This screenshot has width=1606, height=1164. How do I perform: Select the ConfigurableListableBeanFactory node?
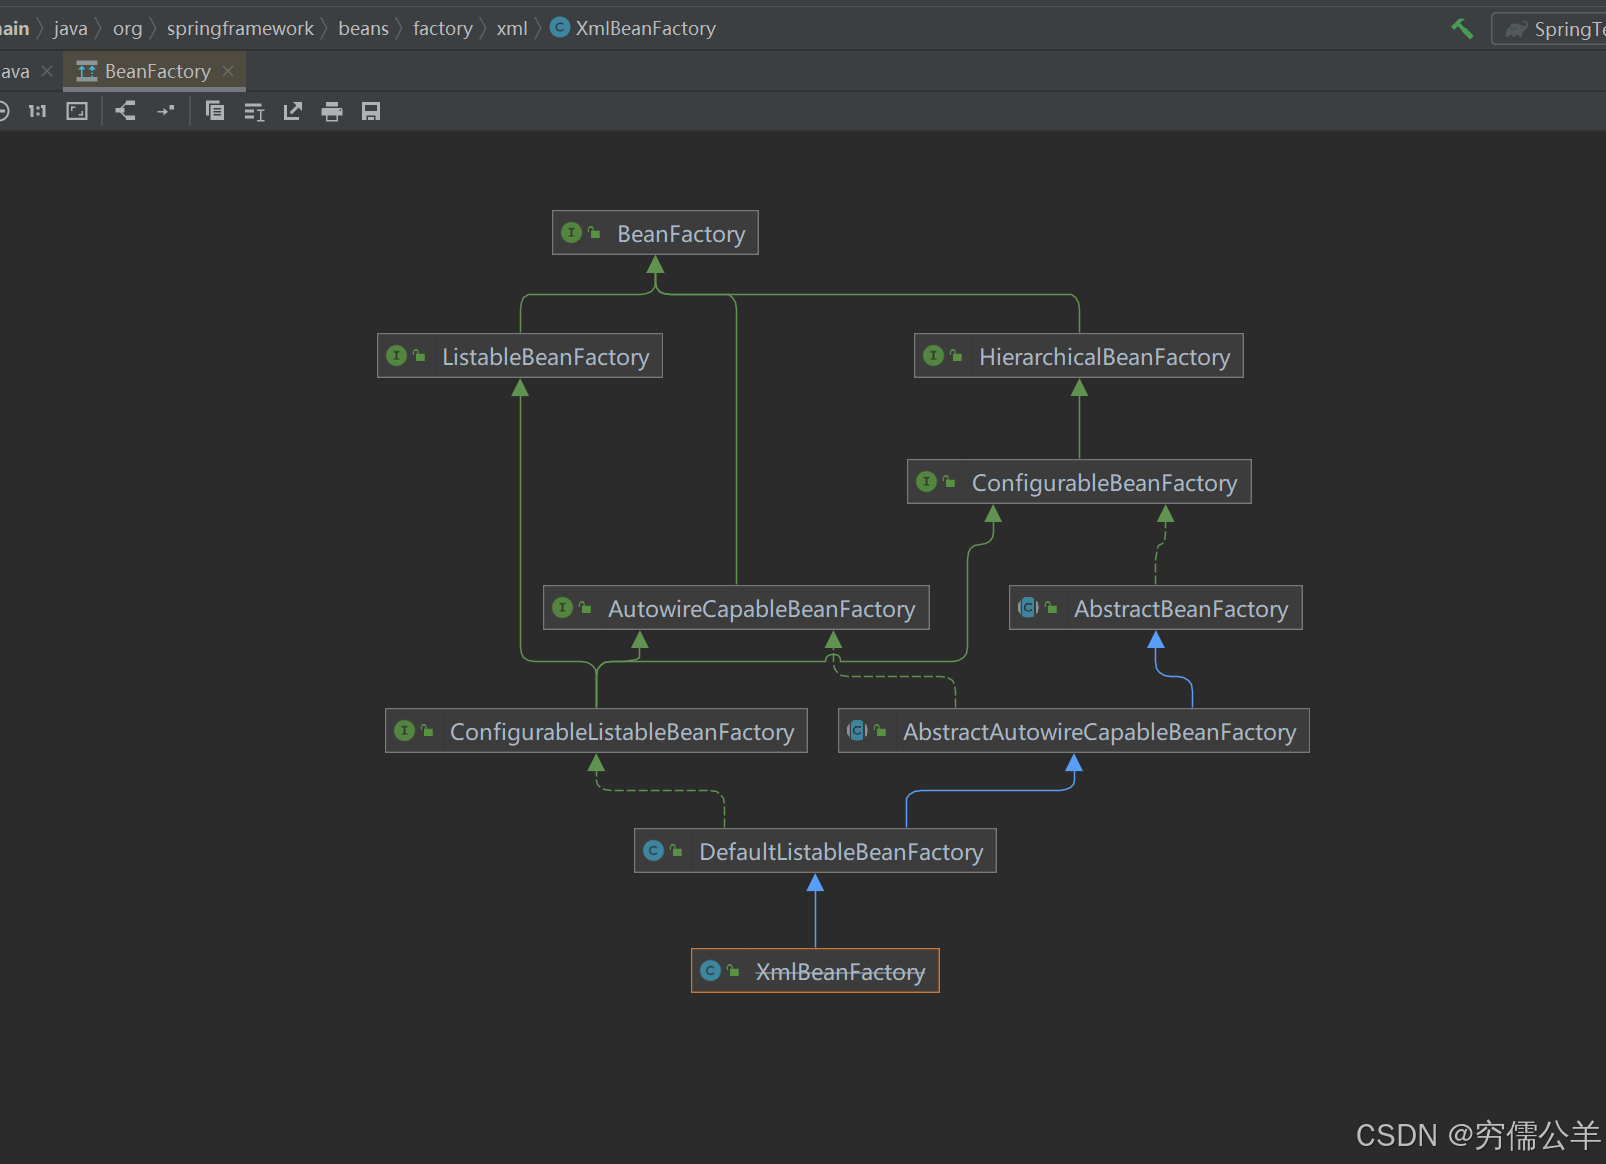click(x=596, y=731)
